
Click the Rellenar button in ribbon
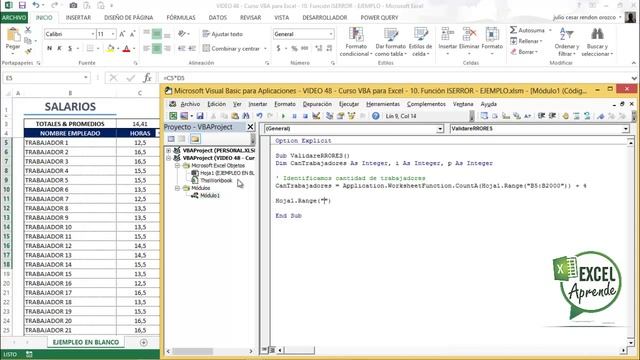click(527, 41)
